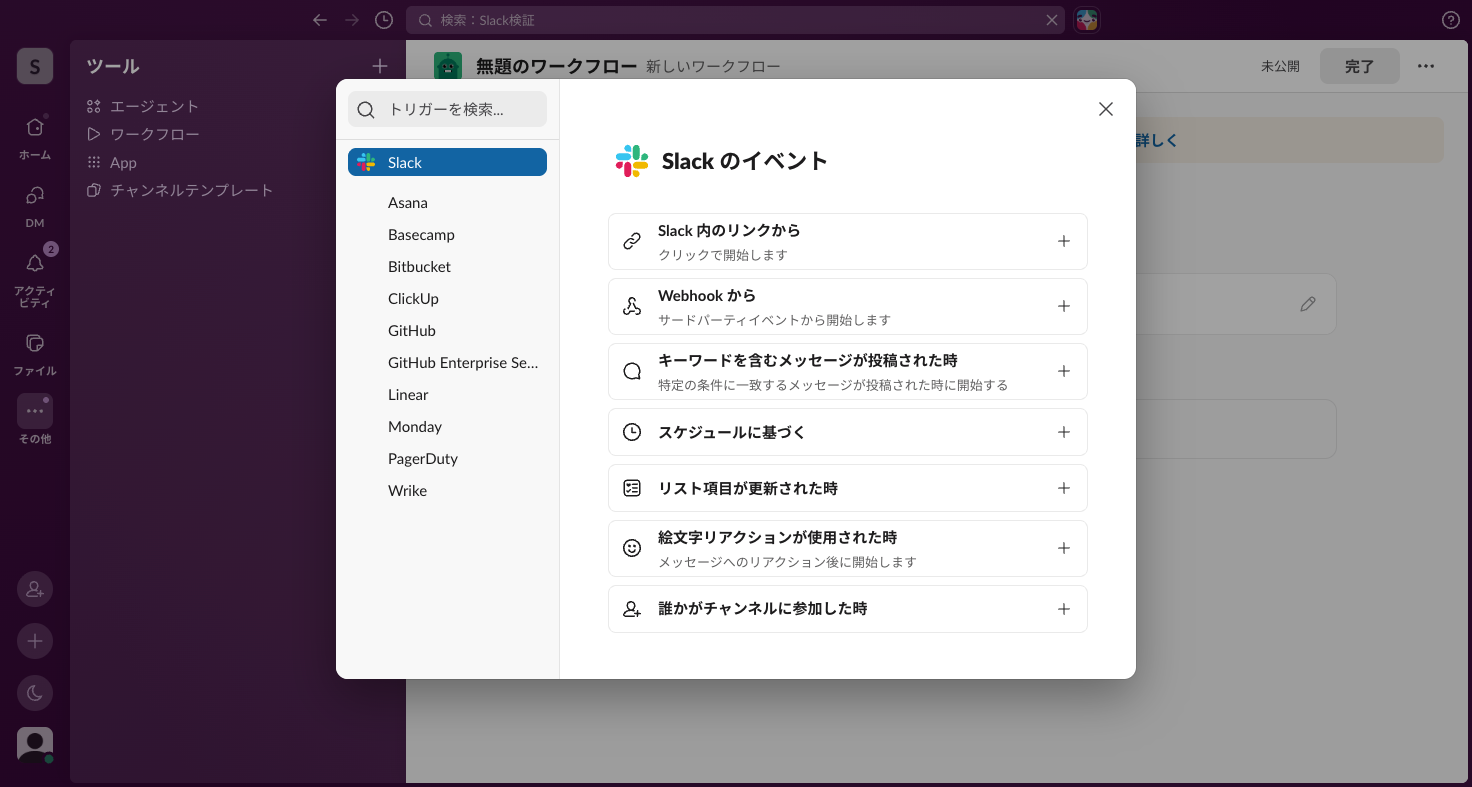Open Activity bell in sidebar

click(x=35, y=263)
